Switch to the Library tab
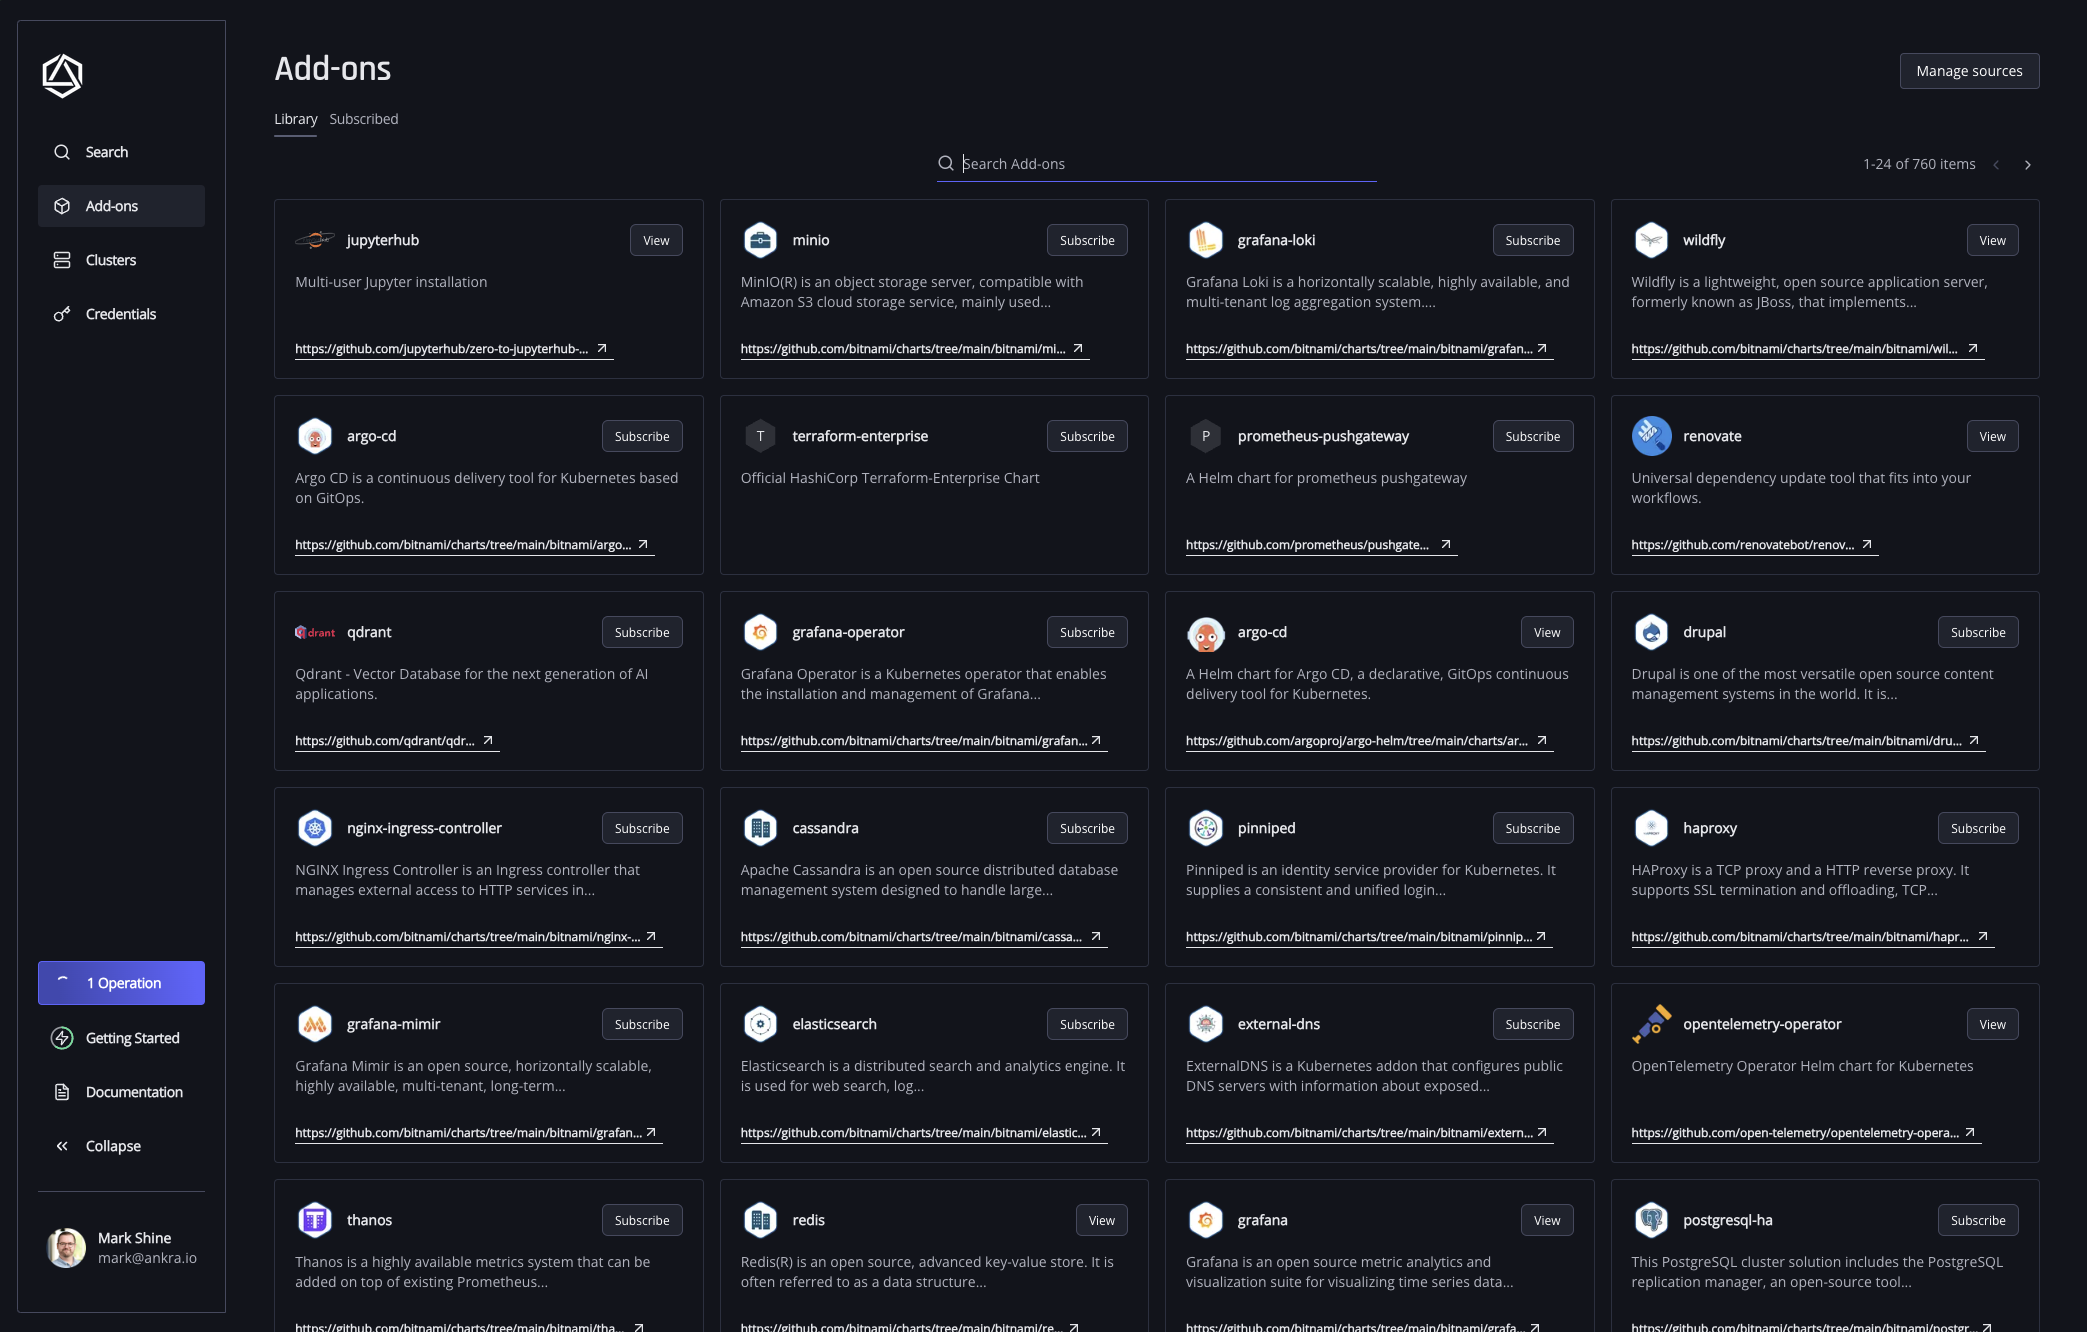This screenshot has width=2087, height=1332. (296, 119)
